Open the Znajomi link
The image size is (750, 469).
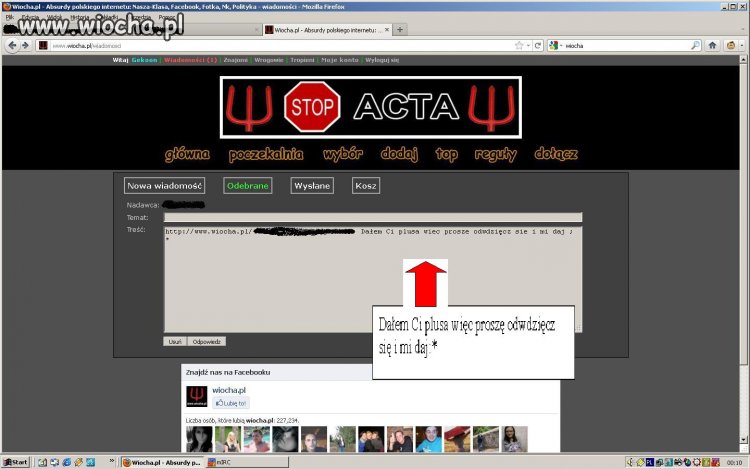pos(236,60)
